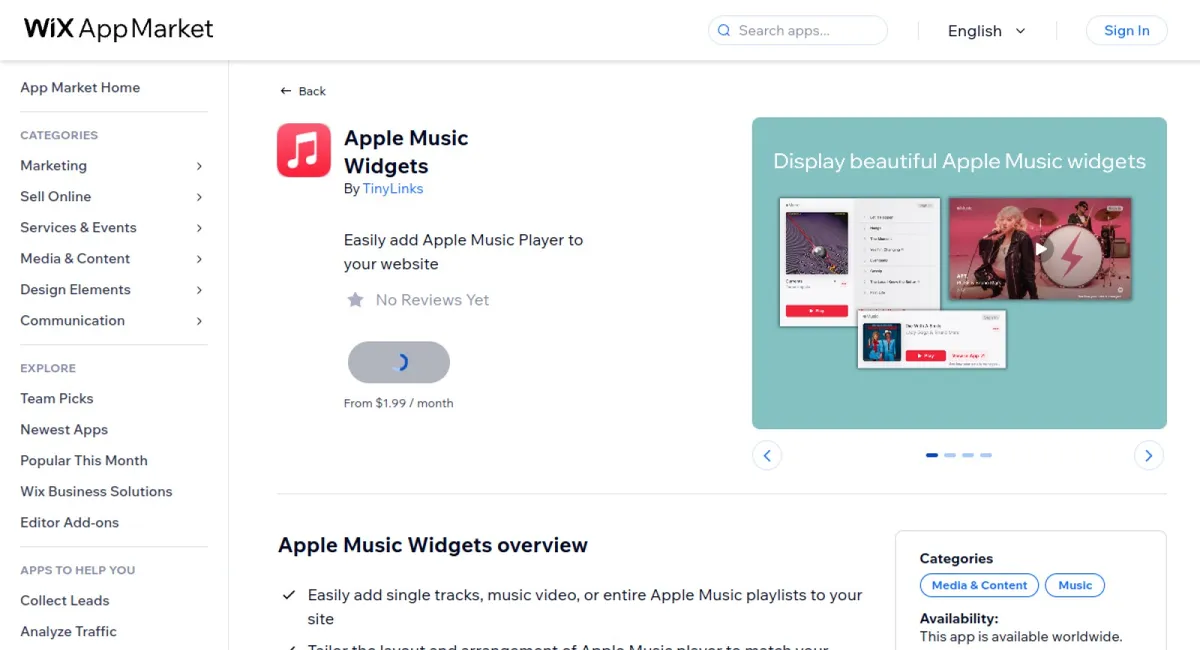Click the No Reviews Yet text
This screenshot has height=650, width=1200.
pyautogui.click(x=432, y=300)
